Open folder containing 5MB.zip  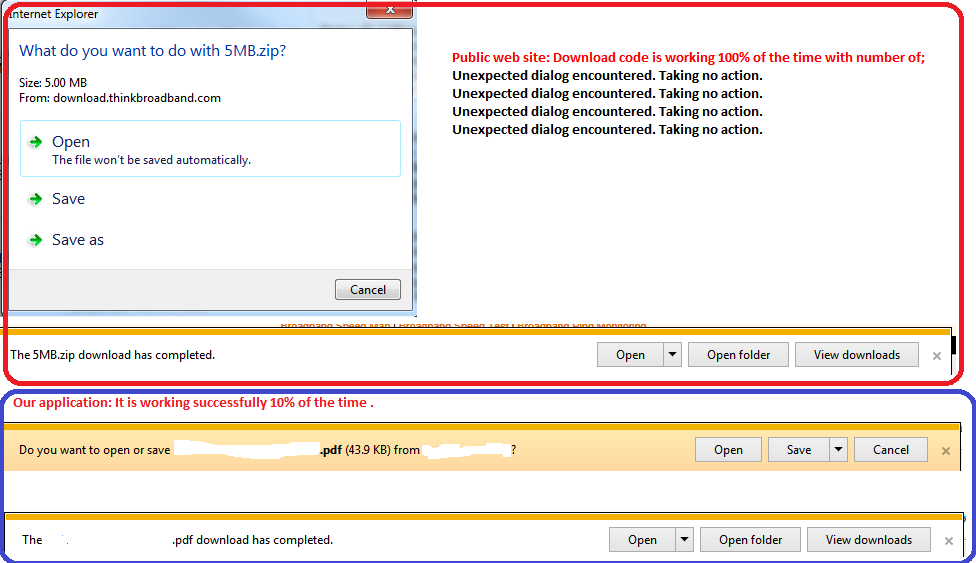(738, 354)
